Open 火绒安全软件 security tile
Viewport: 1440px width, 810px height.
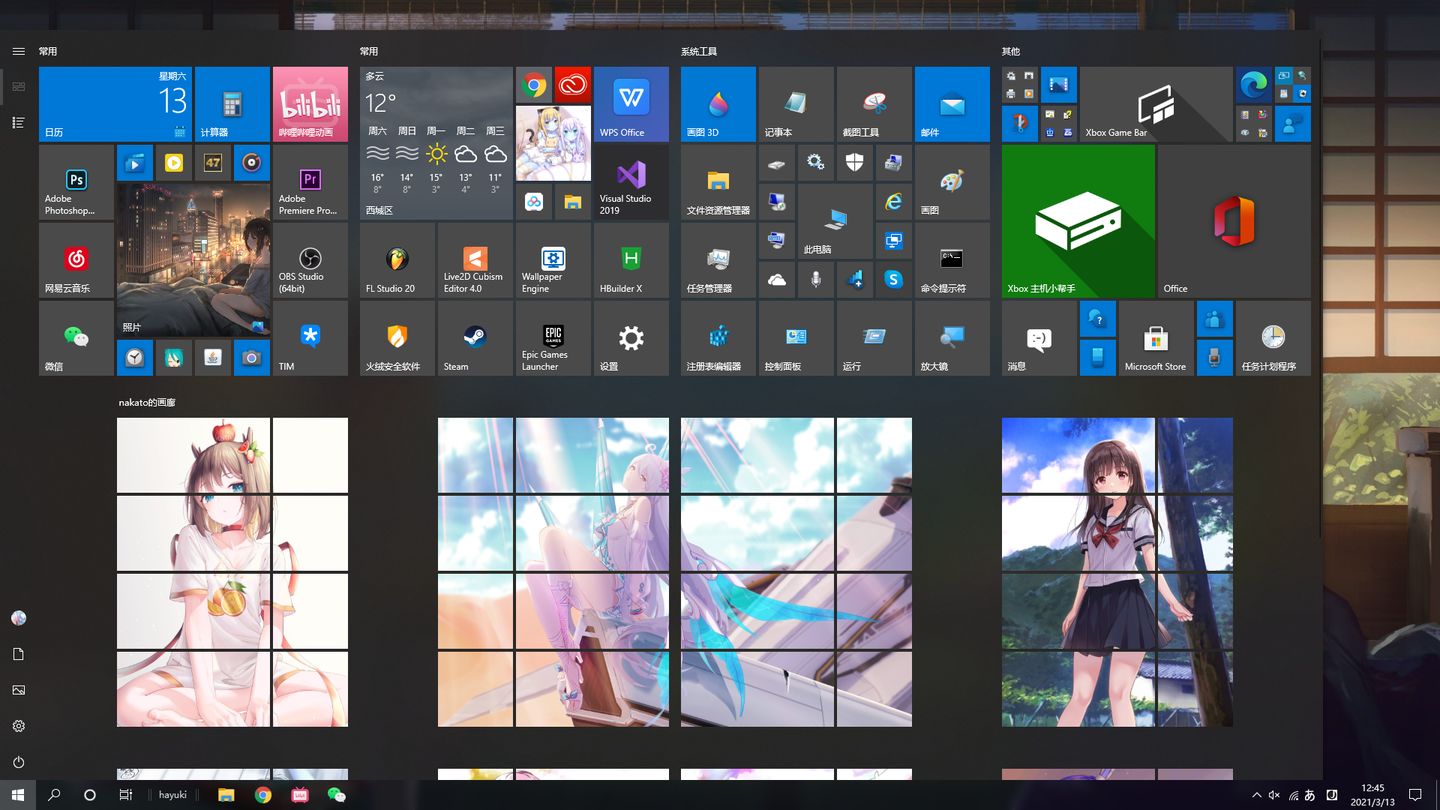click(397, 338)
